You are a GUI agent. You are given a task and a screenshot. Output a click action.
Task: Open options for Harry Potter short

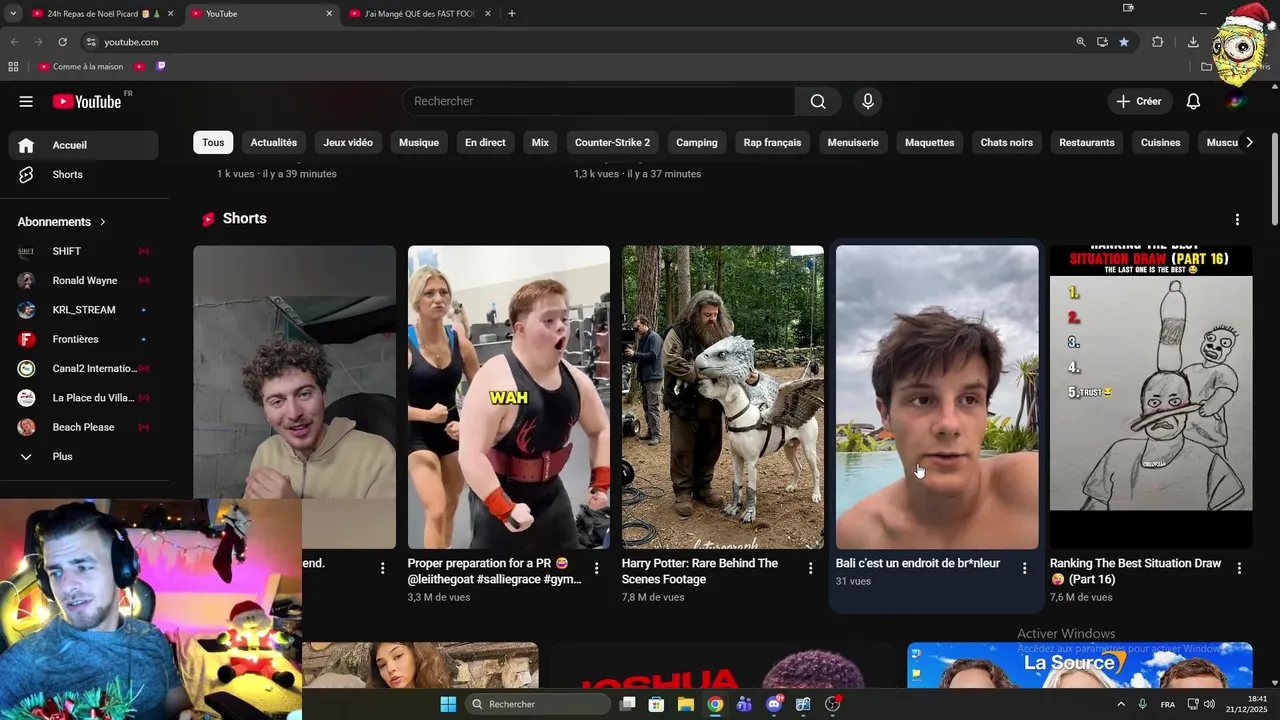tap(811, 568)
